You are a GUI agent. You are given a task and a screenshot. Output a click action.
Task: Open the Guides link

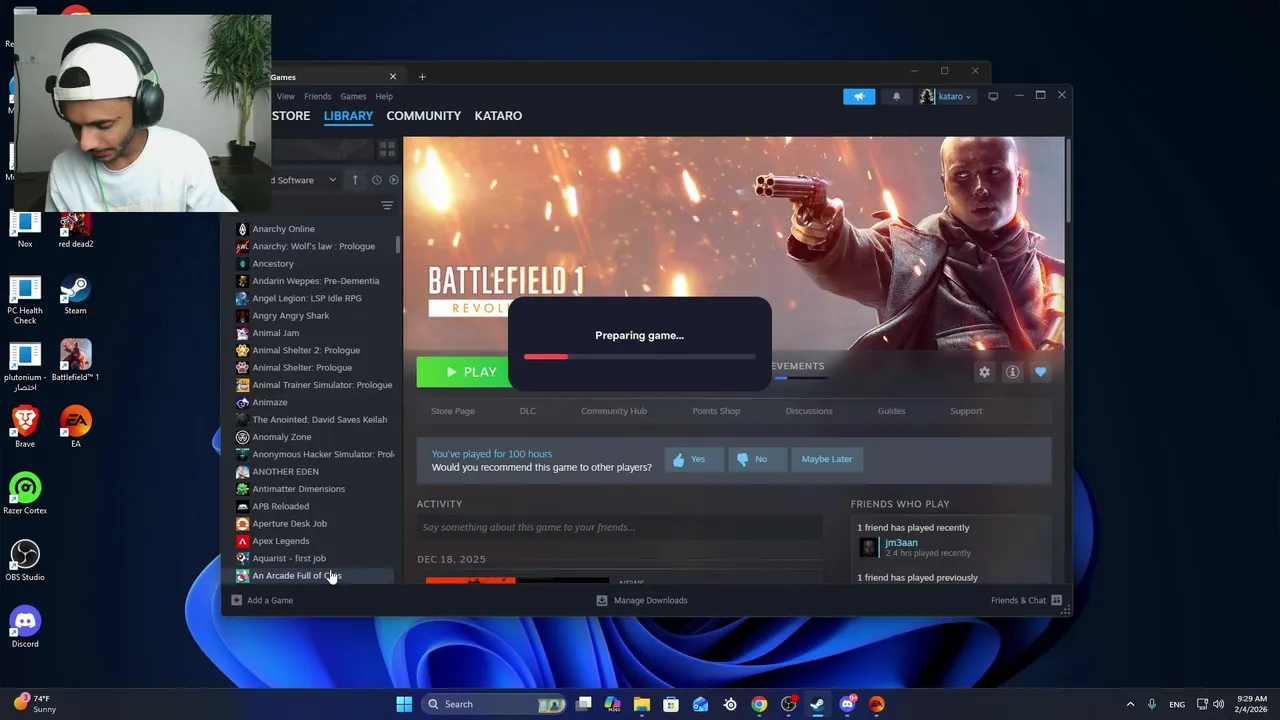(891, 411)
